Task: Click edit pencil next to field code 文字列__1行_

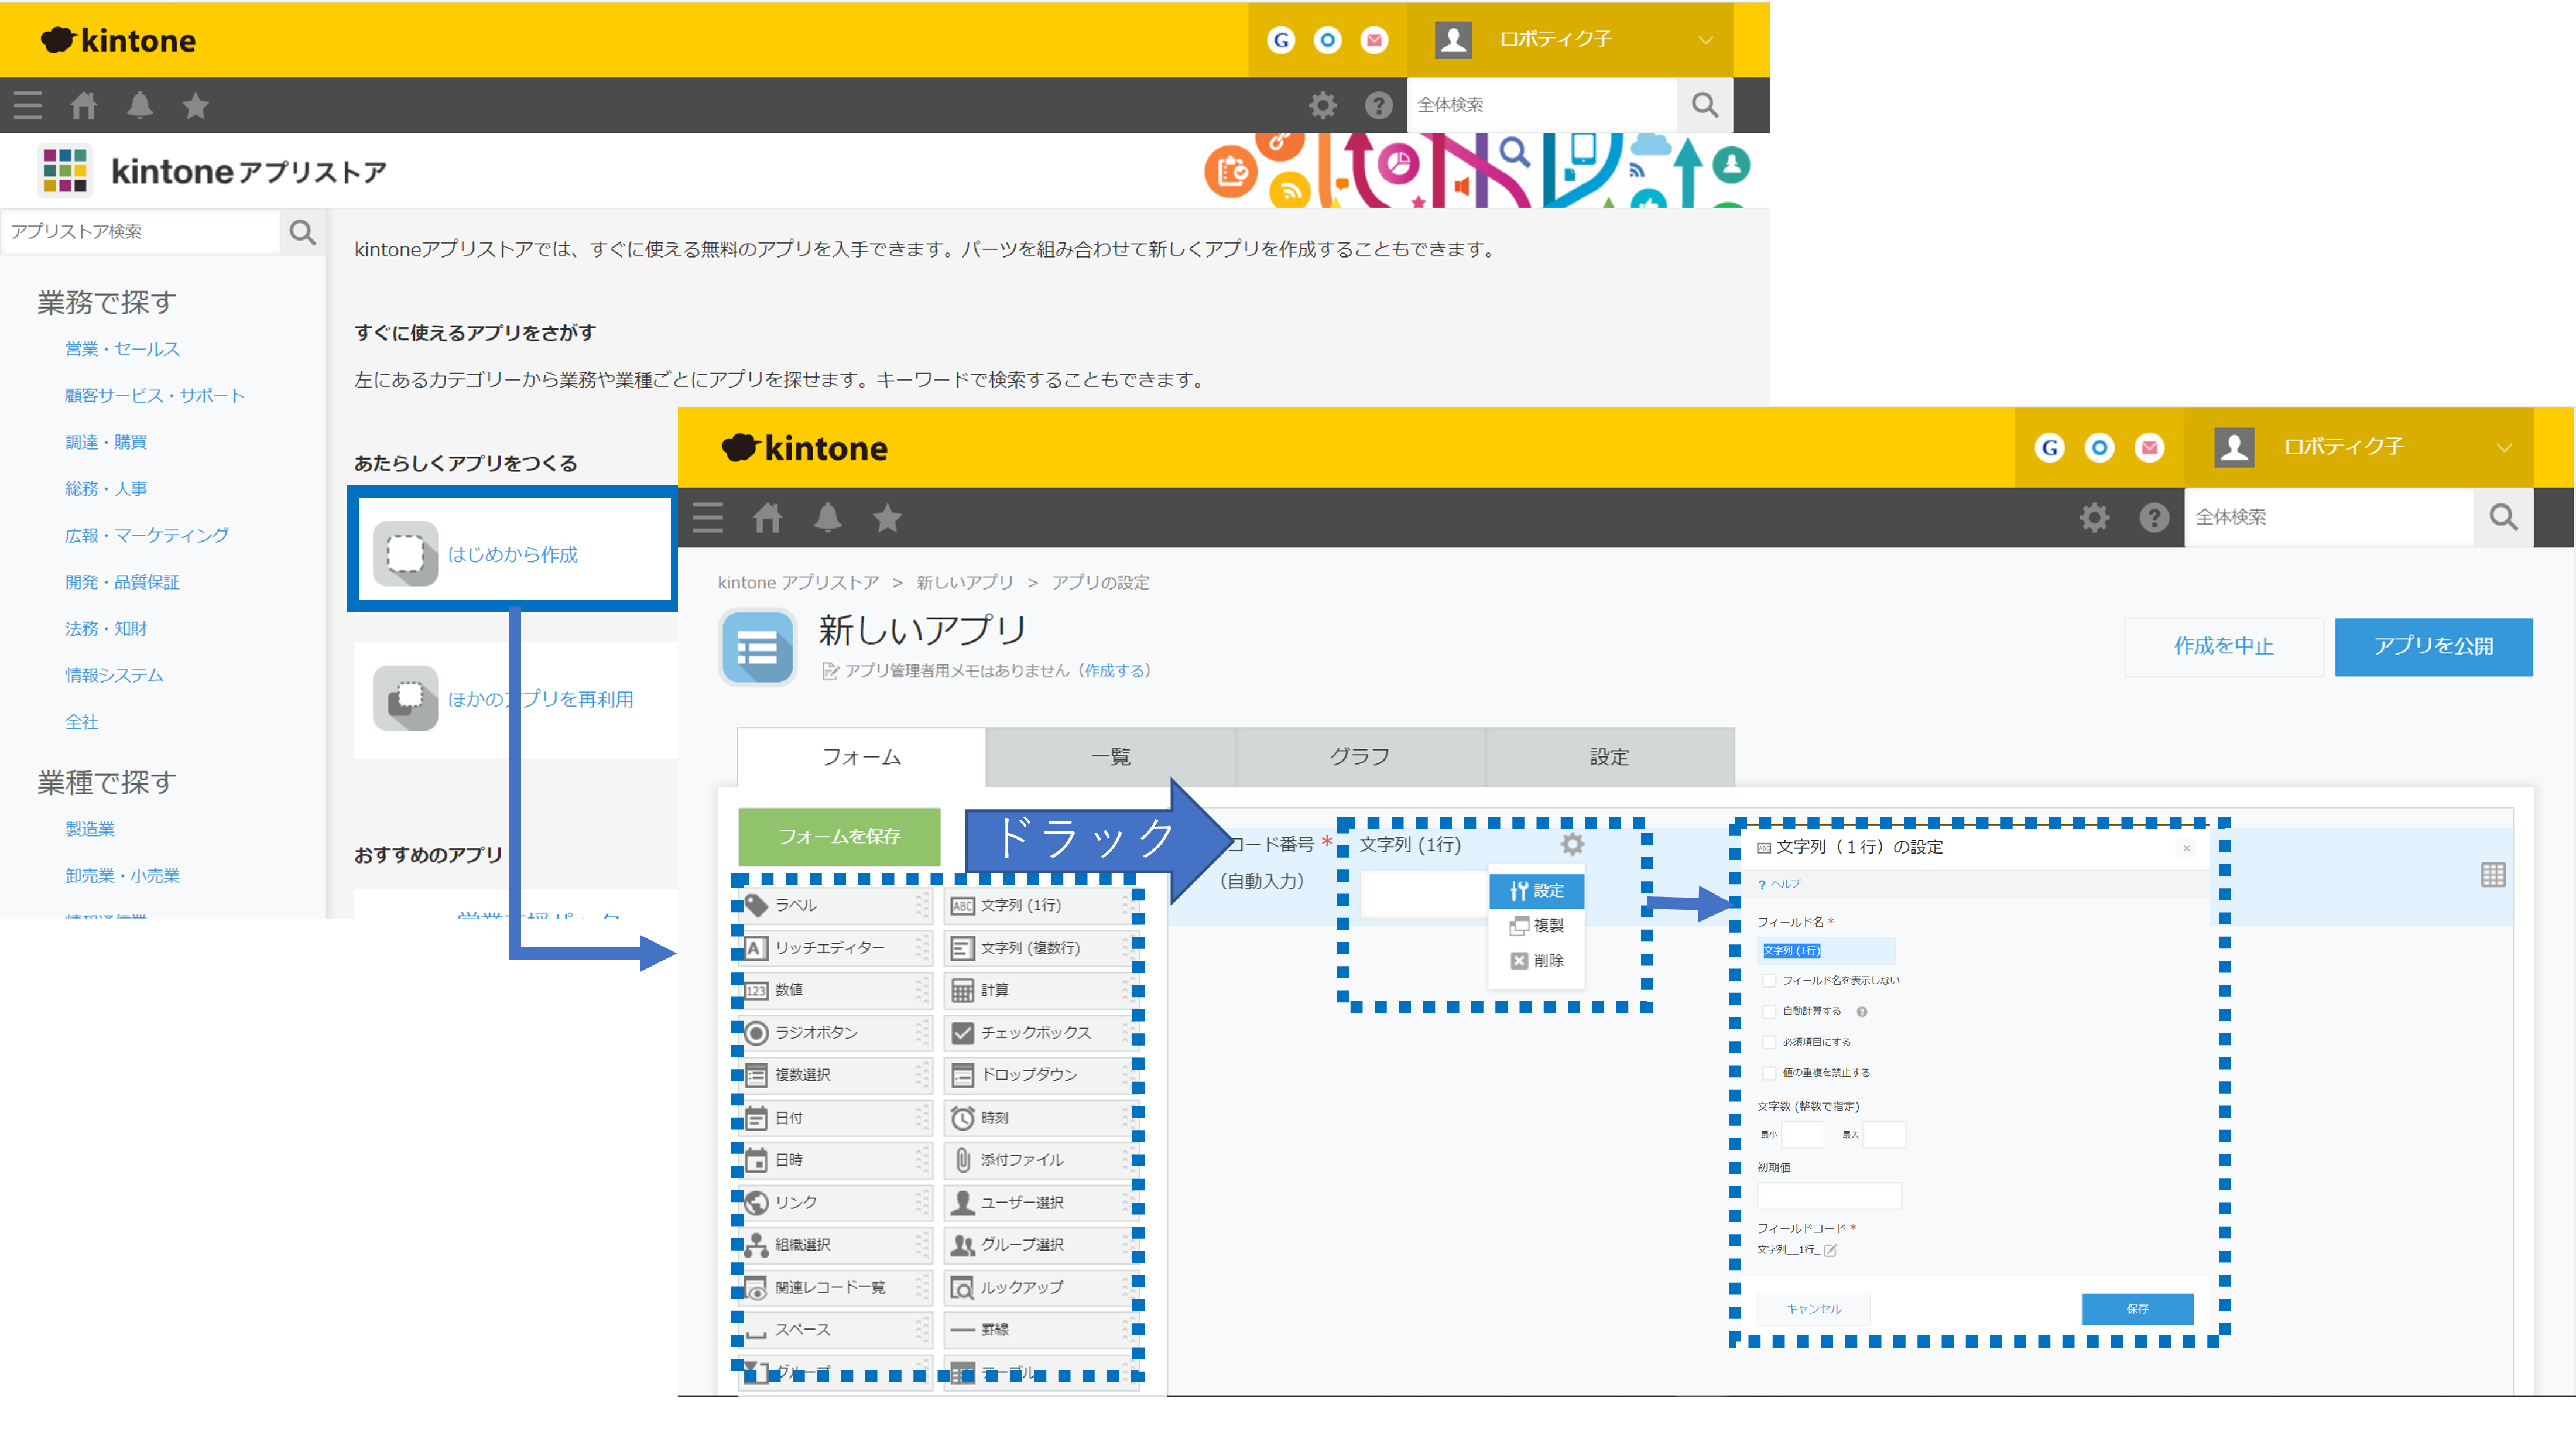Action: click(1830, 1250)
